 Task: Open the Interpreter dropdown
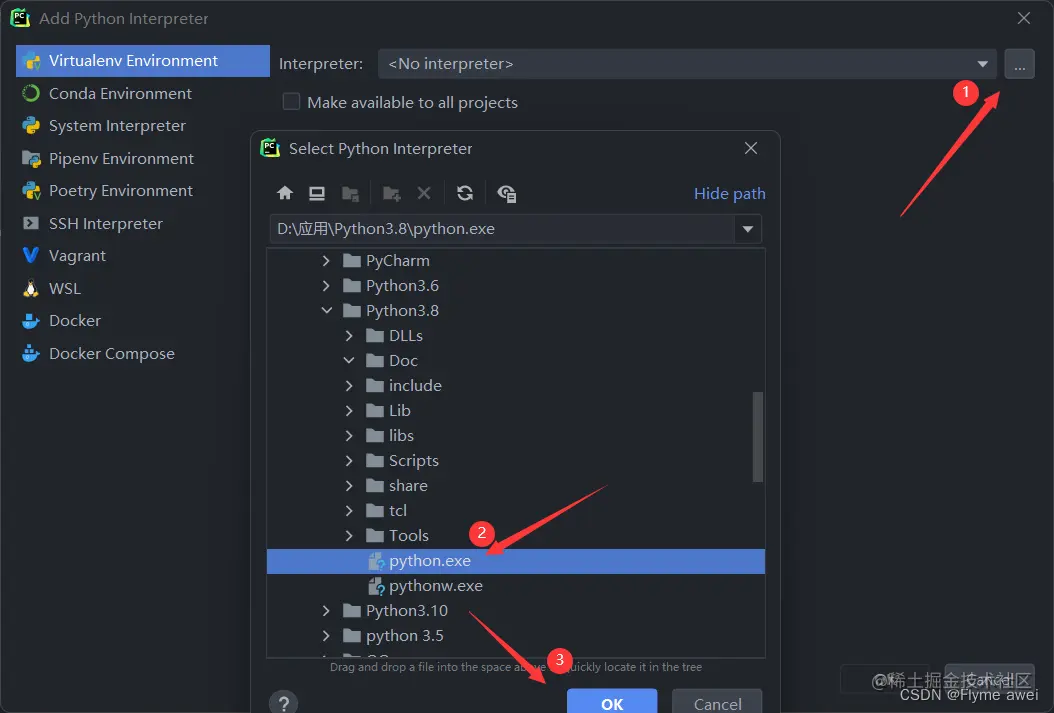point(982,64)
